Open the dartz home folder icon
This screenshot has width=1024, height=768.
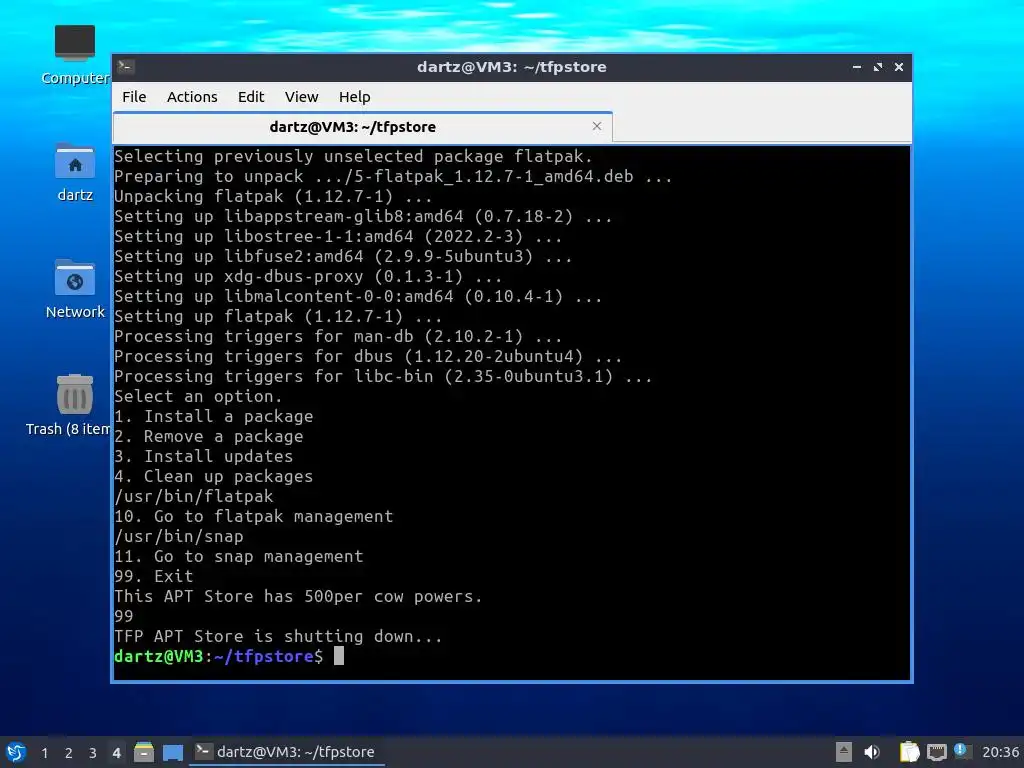click(75, 172)
